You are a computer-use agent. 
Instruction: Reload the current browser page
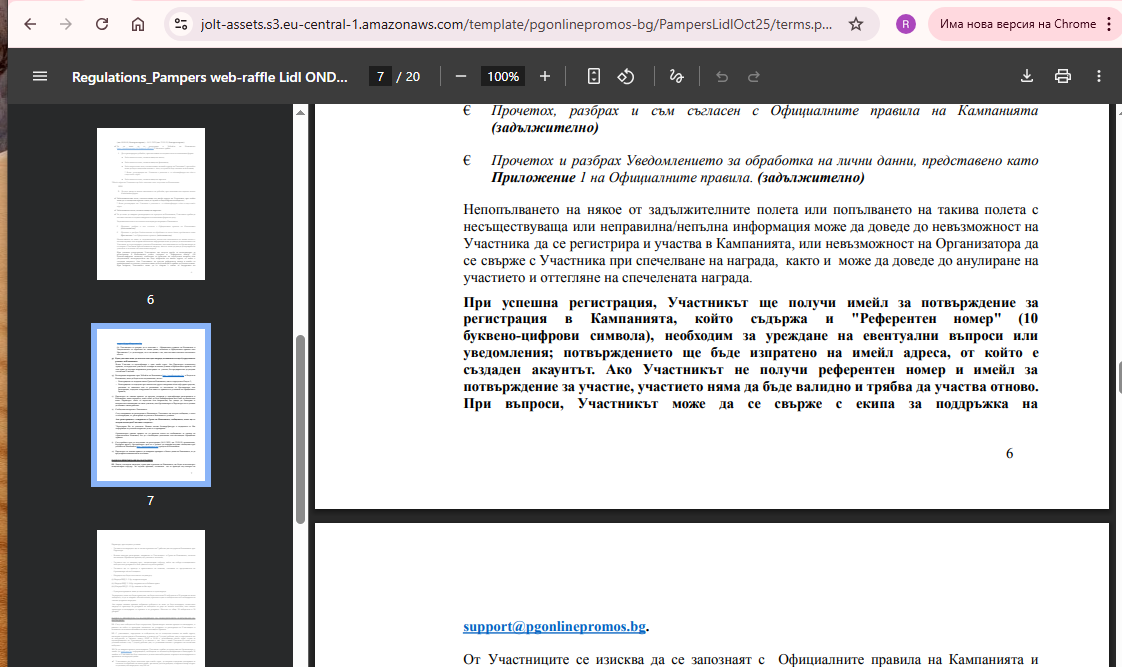pos(101,24)
